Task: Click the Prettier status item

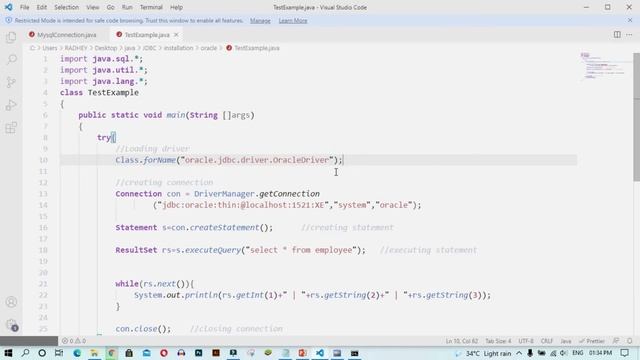Action: (x=591, y=341)
